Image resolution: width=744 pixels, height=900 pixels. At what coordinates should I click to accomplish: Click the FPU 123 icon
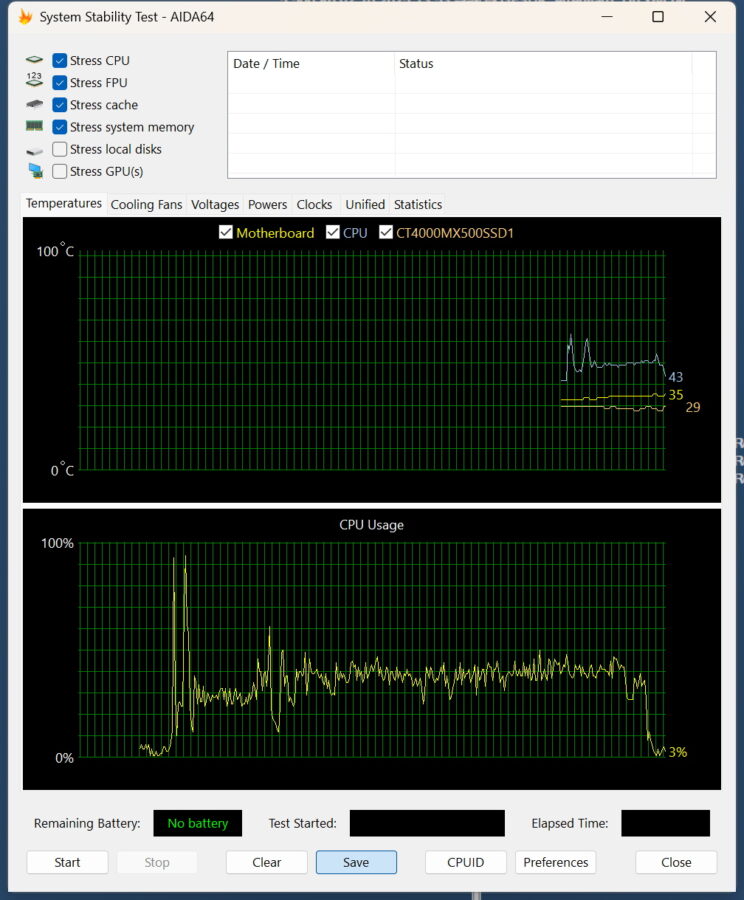35,82
